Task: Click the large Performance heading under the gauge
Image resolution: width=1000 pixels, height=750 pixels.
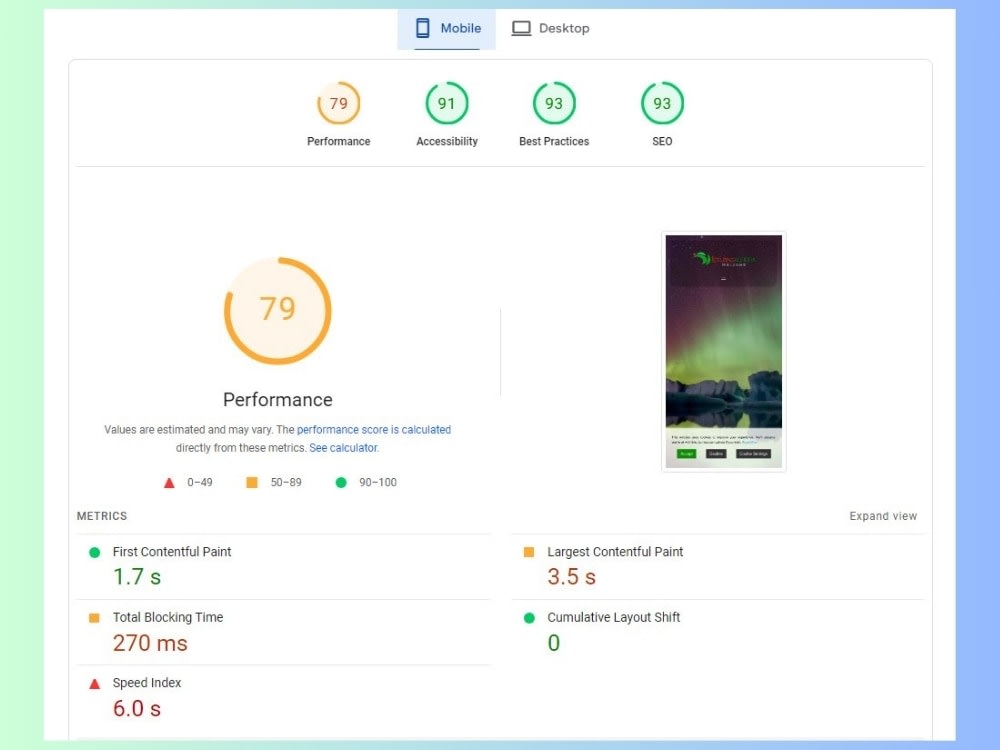Action: click(277, 400)
